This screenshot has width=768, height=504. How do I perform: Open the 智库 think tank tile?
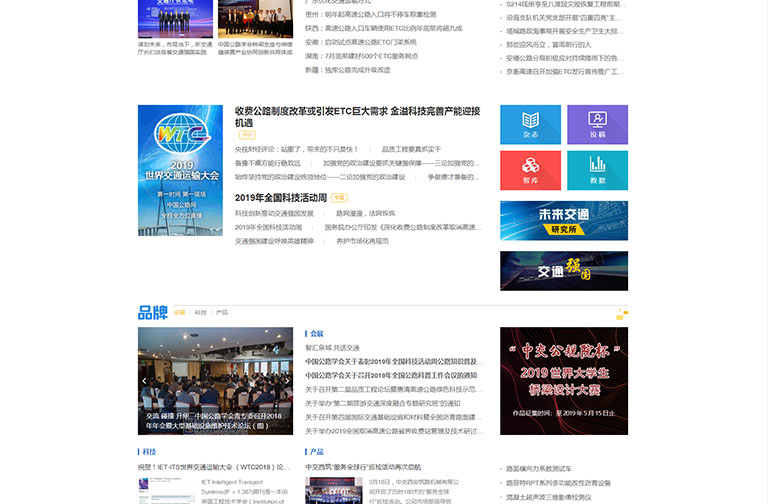(x=530, y=170)
